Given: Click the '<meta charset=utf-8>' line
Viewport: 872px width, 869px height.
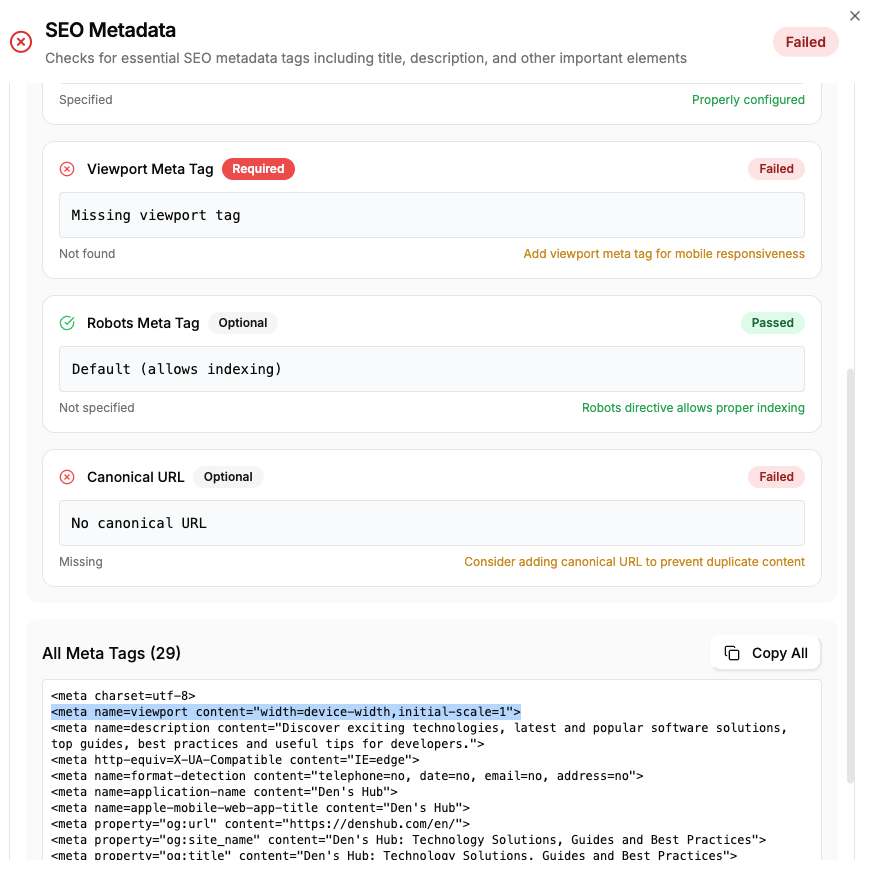Looking at the screenshot, I should click(123, 696).
